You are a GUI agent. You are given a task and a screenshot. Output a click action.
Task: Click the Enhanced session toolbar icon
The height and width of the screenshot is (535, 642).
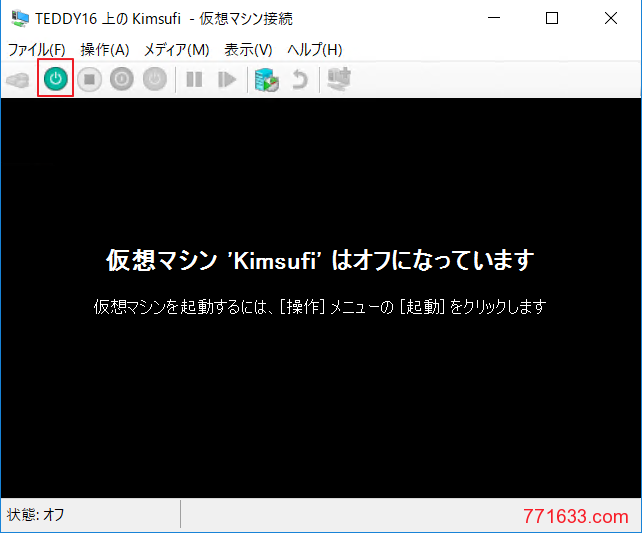pyautogui.click(x=339, y=79)
